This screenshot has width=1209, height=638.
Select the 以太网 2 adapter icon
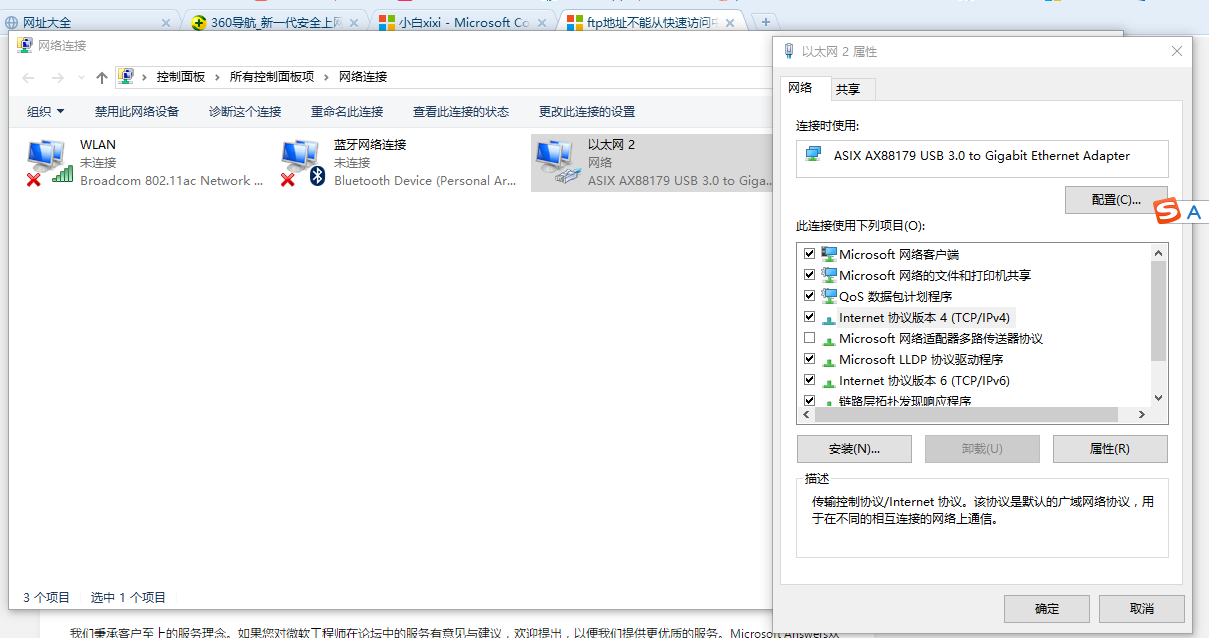(x=557, y=157)
